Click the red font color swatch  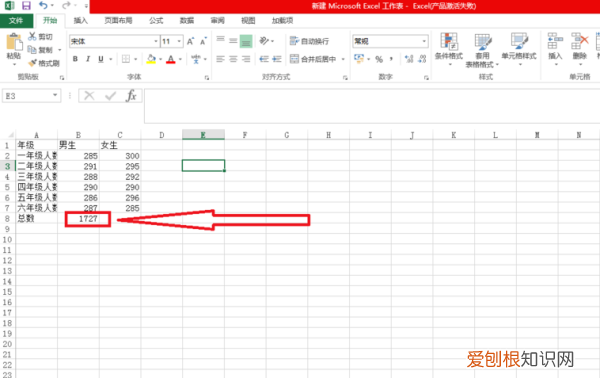pos(171,59)
